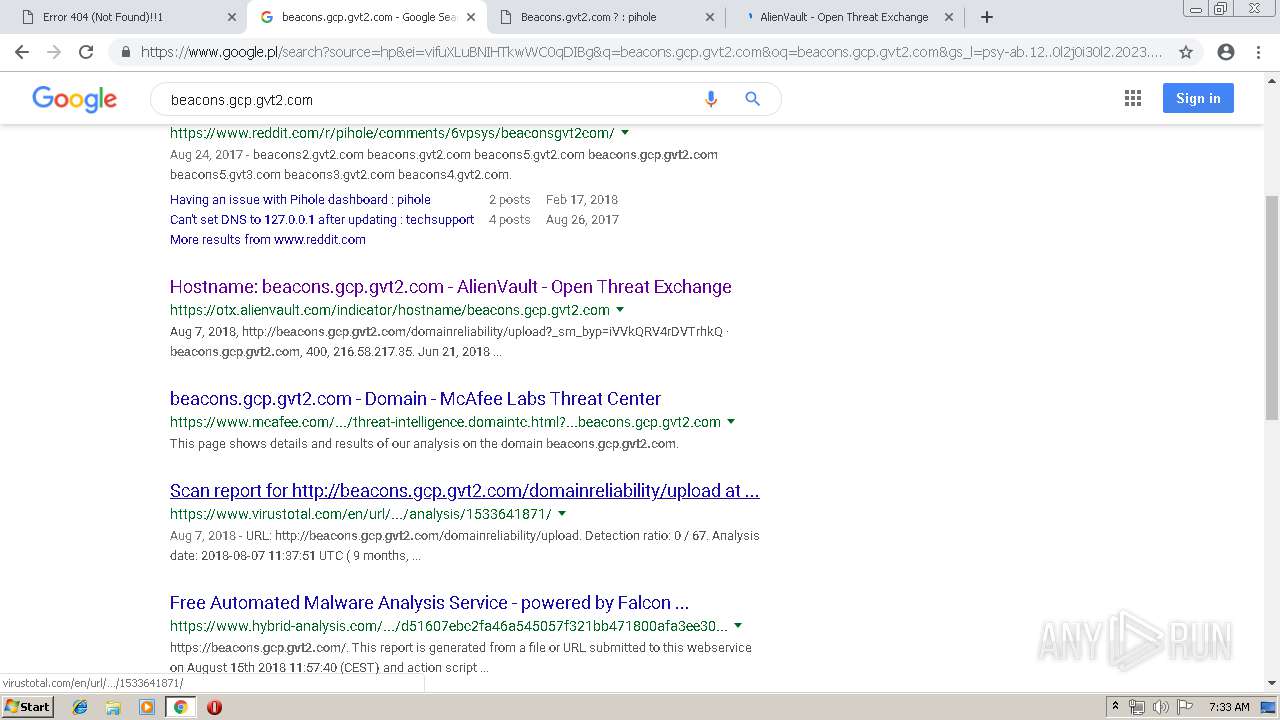The image size is (1280, 720).
Task: Select the beacons.gcp.gvt2.com Google Search tab
Action: pyautogui.click(x=367, y=17)
